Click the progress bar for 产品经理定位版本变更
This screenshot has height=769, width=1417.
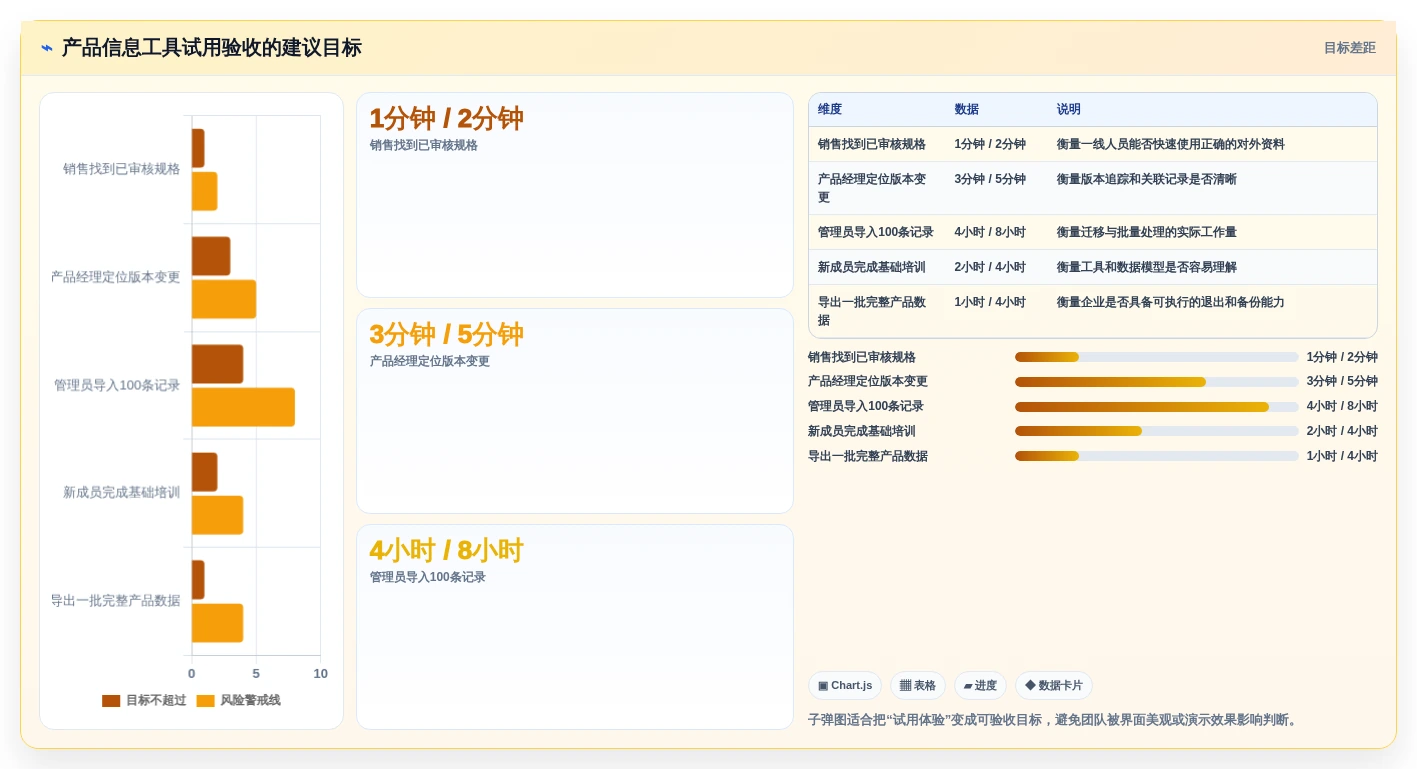tap(1156, 382)
